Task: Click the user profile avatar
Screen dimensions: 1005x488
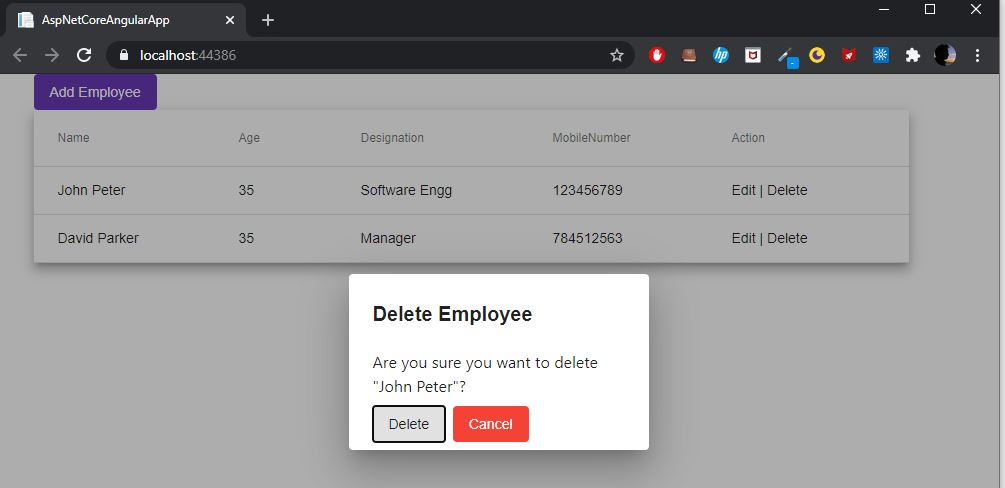Action: pyautogui.click(x=945, y=55)
